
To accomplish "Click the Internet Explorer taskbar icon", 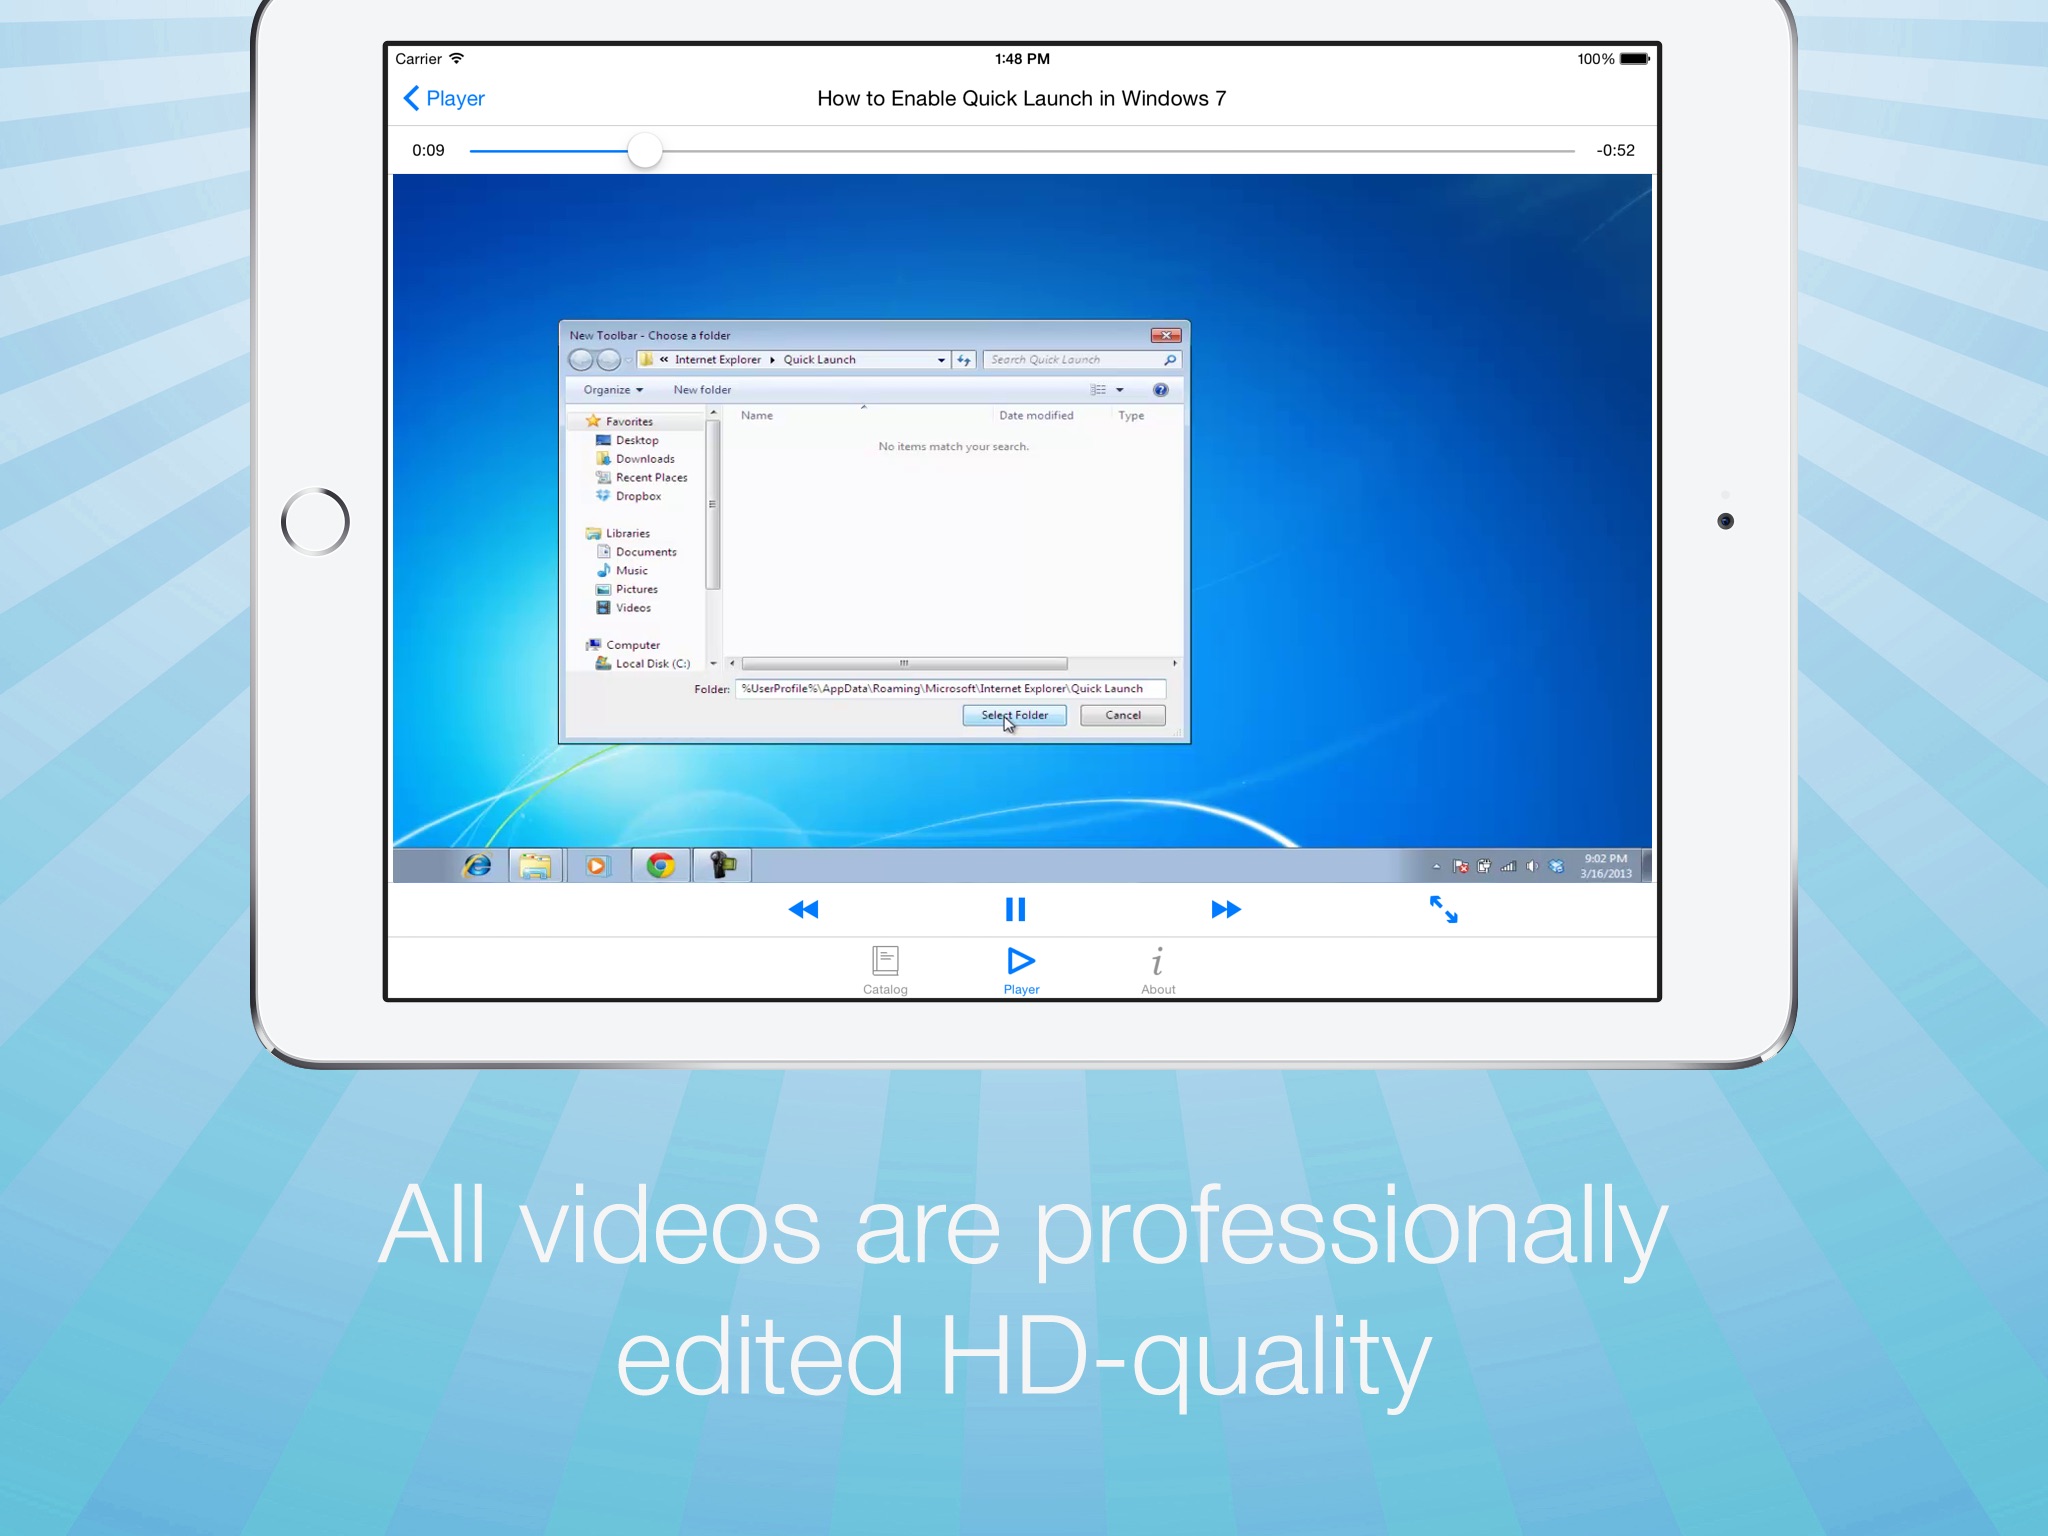I will tap(477, 865).
